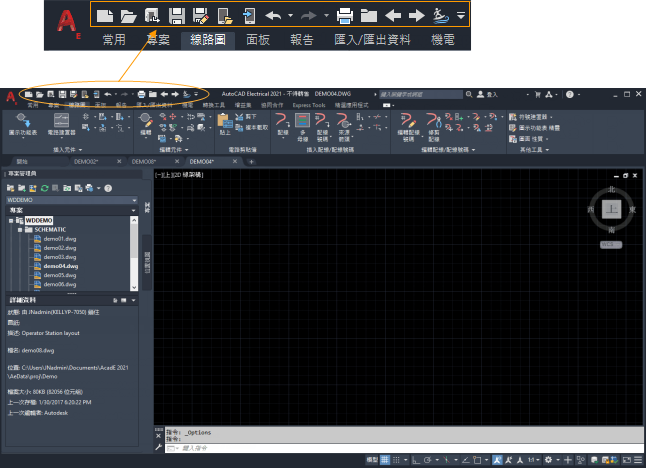Click the plus button for new drawing tab
Viewport: 646px width, 468px height.
click(251, 162)
